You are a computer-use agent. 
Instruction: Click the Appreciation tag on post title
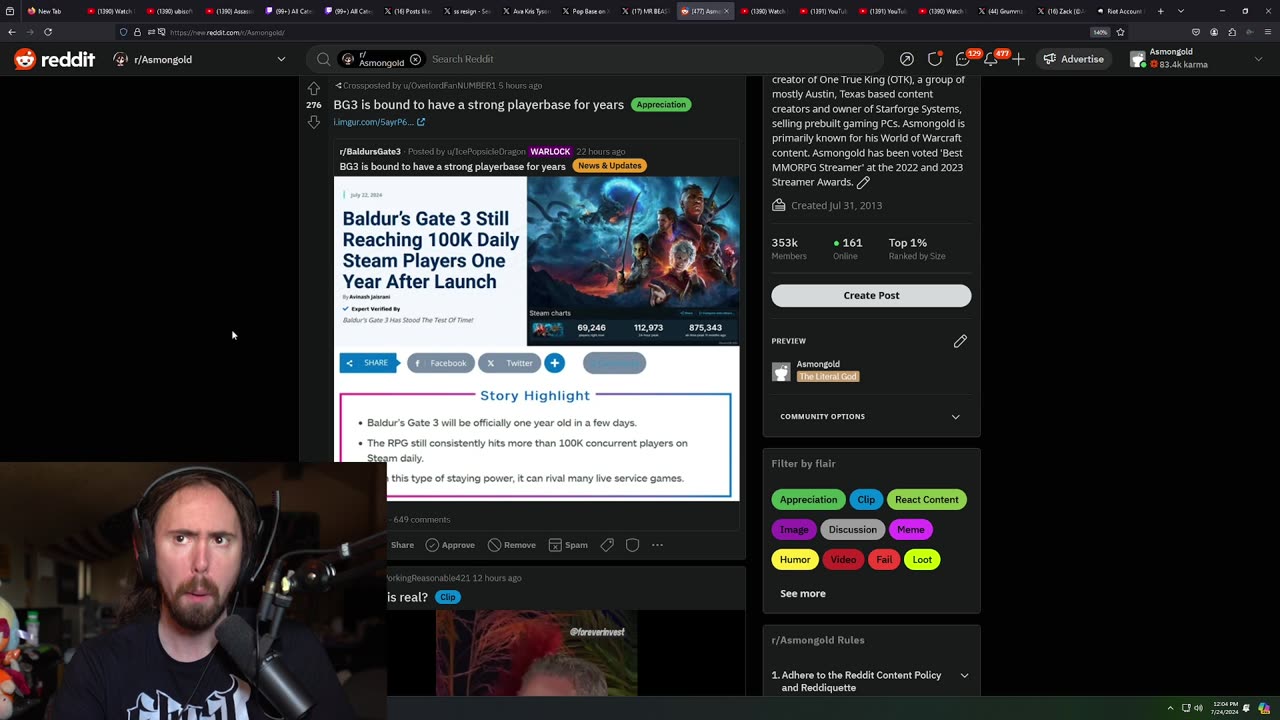[661, 104]
